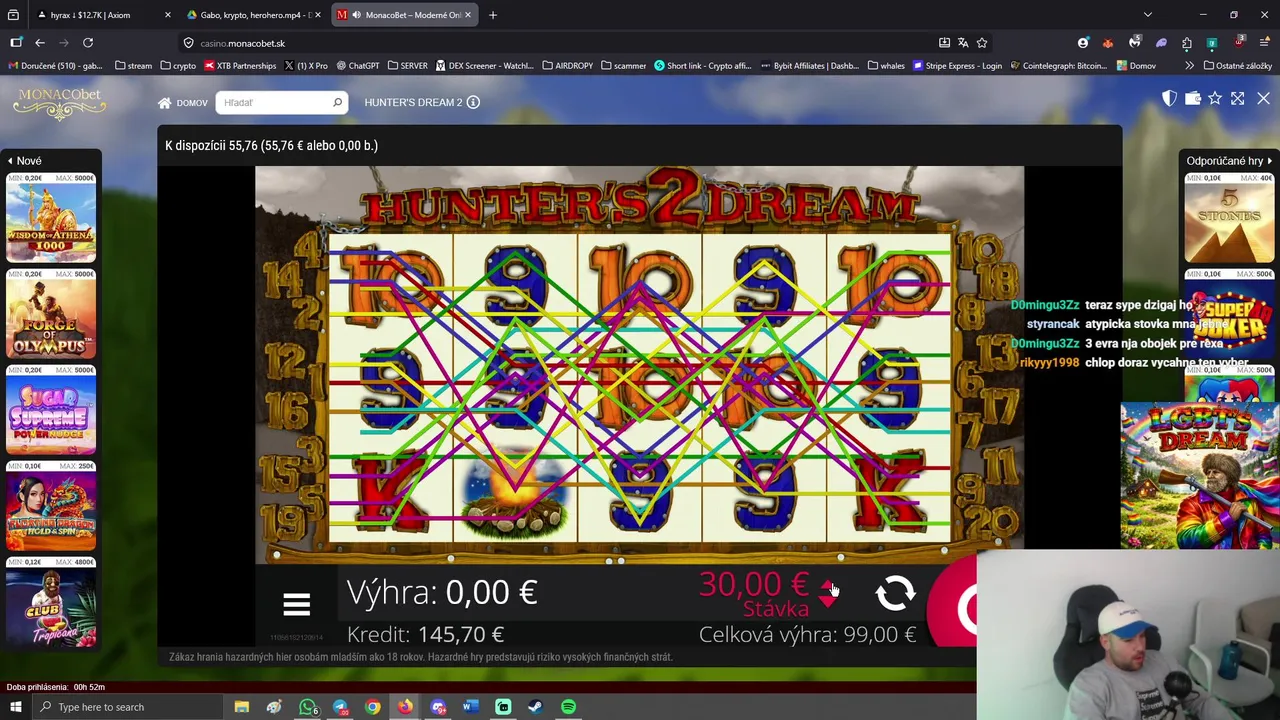The width and height of the screenshot is (1280, 720).
Task: Open the browser account profile icon
Action: click(1083, 43)
